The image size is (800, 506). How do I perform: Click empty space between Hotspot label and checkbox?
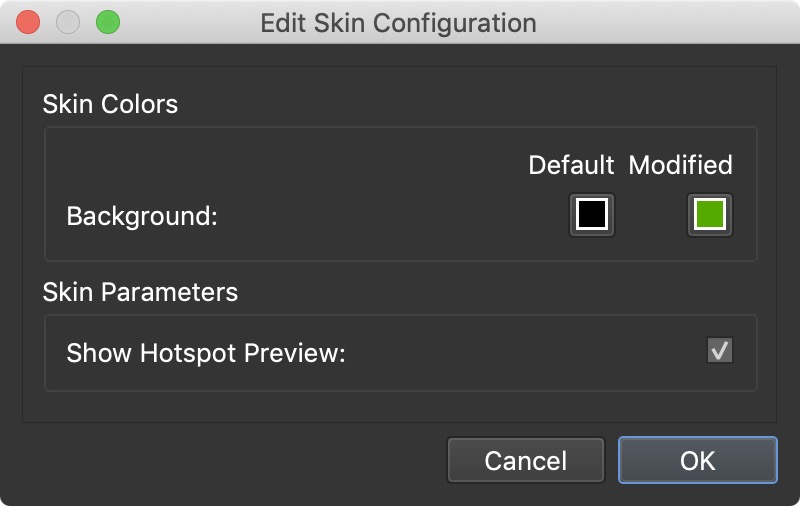click(520, 353)
